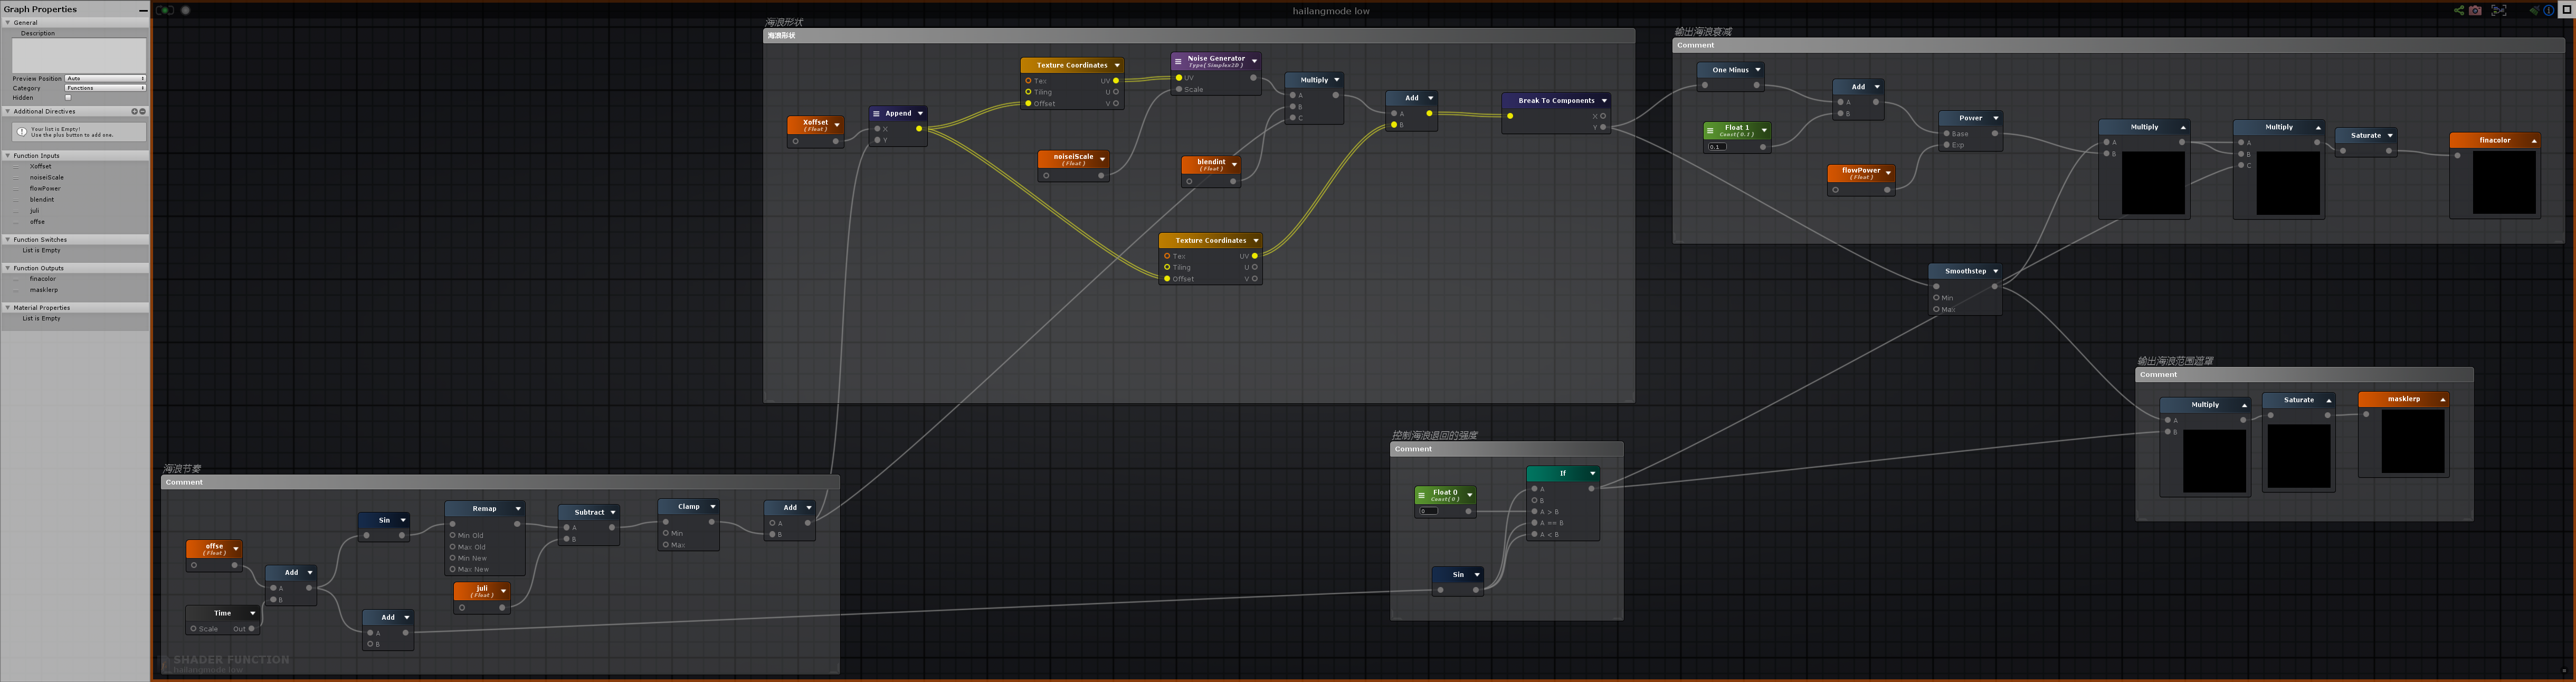The image size is (2576, 682).
Task: Click the drag handle beside flowPower
Action: 17,188
